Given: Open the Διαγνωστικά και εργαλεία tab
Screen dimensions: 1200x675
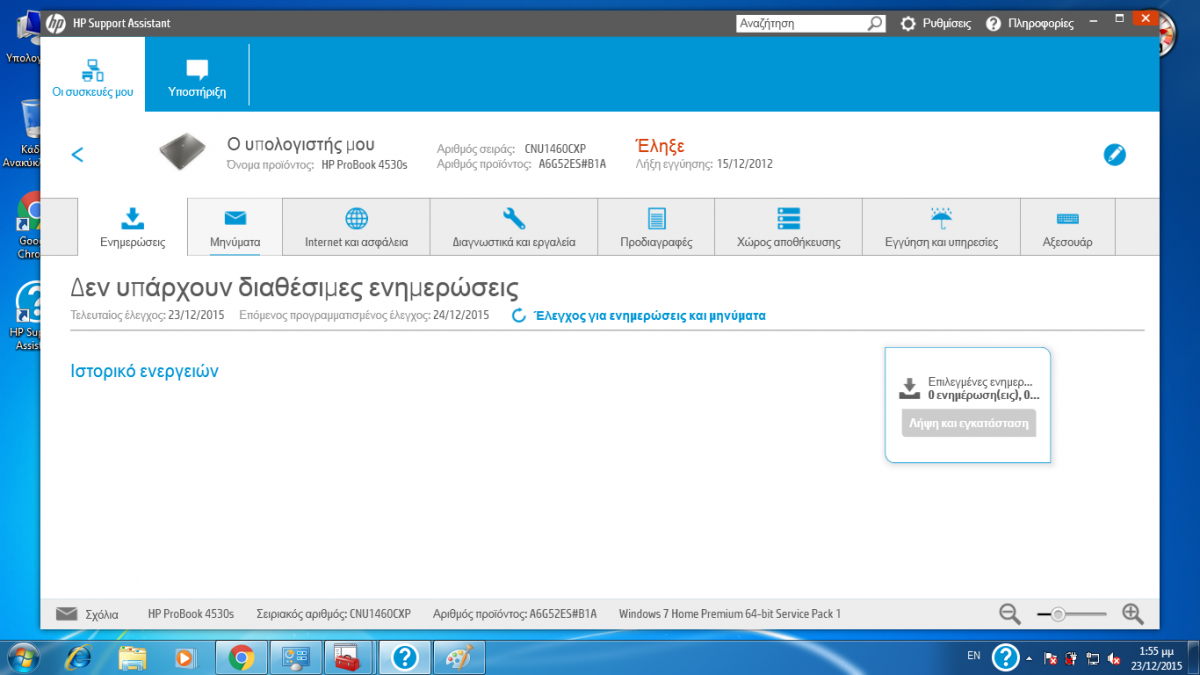Looking at the screenshot, I should [514, 227].
